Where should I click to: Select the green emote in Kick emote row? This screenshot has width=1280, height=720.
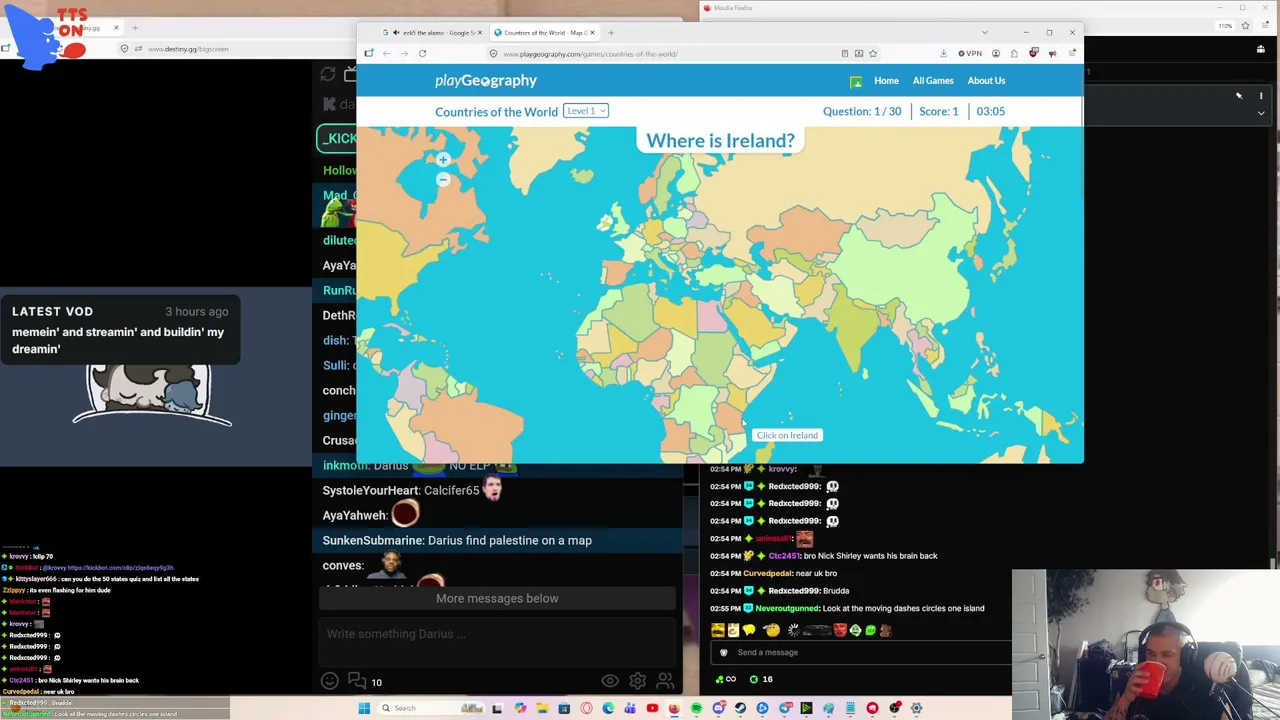(x=870, y=630)
